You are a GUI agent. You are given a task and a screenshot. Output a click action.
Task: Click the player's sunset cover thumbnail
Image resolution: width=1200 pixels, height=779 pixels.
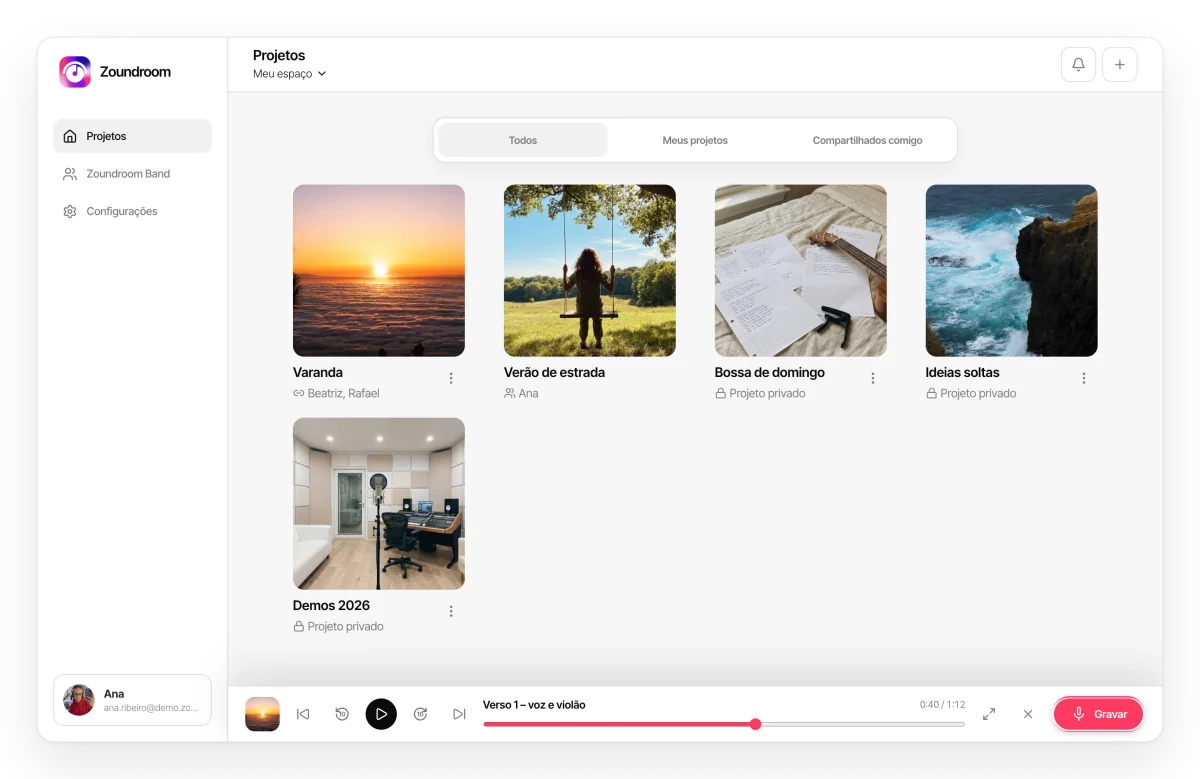[x=263, y=714]
